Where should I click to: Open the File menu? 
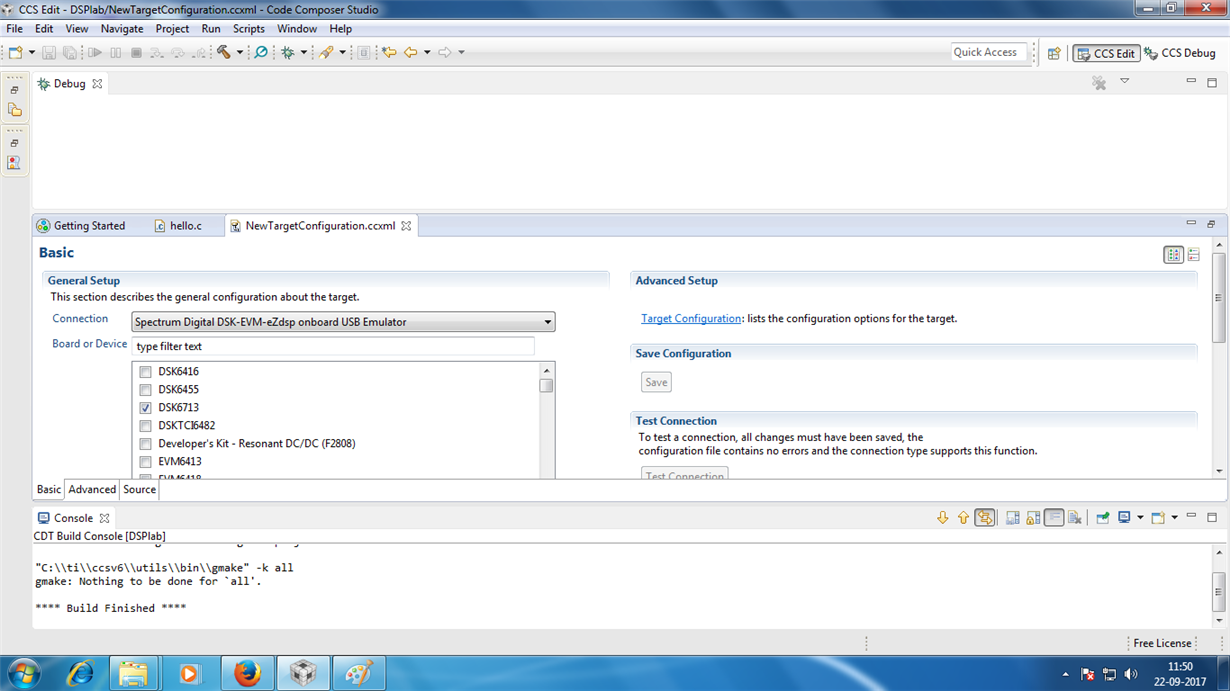tap(15, 29)
